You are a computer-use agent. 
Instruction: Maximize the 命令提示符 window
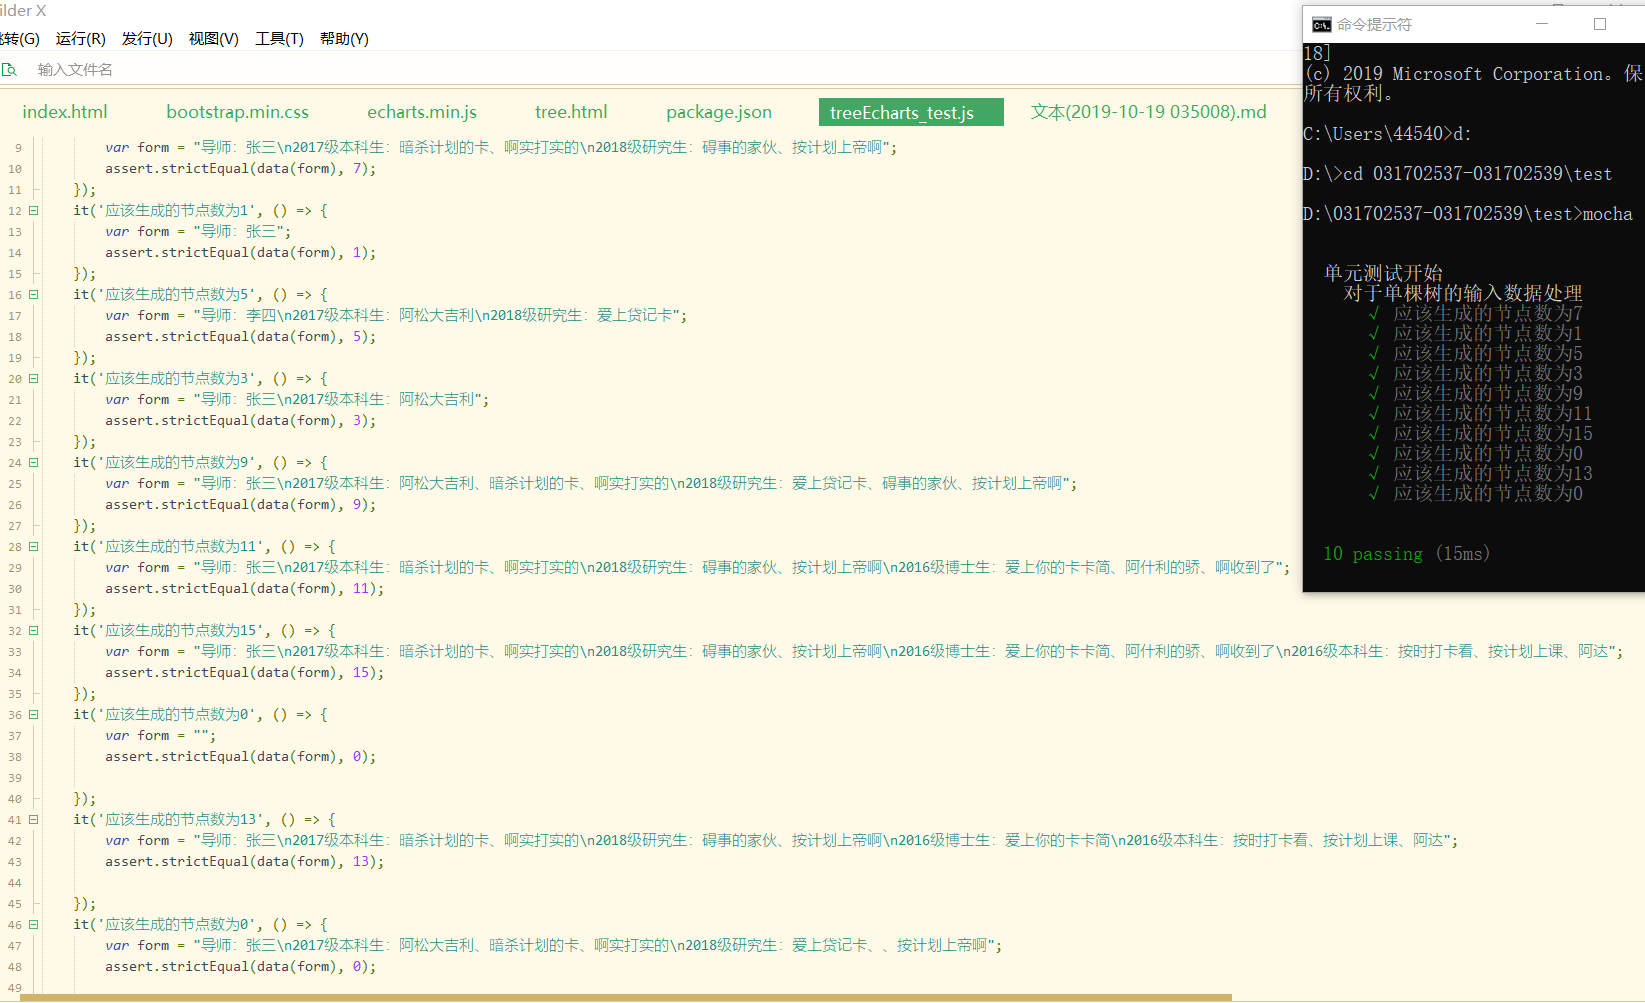tap(1600, 24)
